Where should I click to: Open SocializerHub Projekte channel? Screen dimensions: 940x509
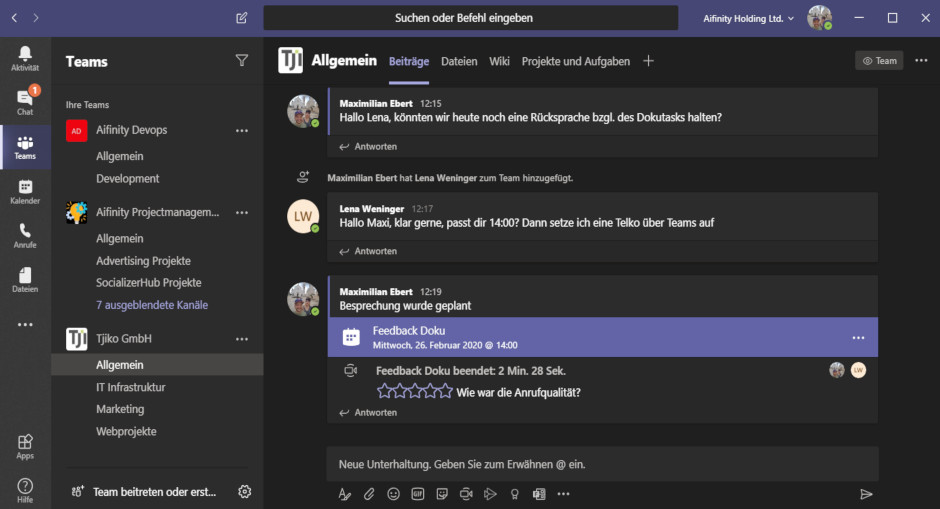point(149,282)
